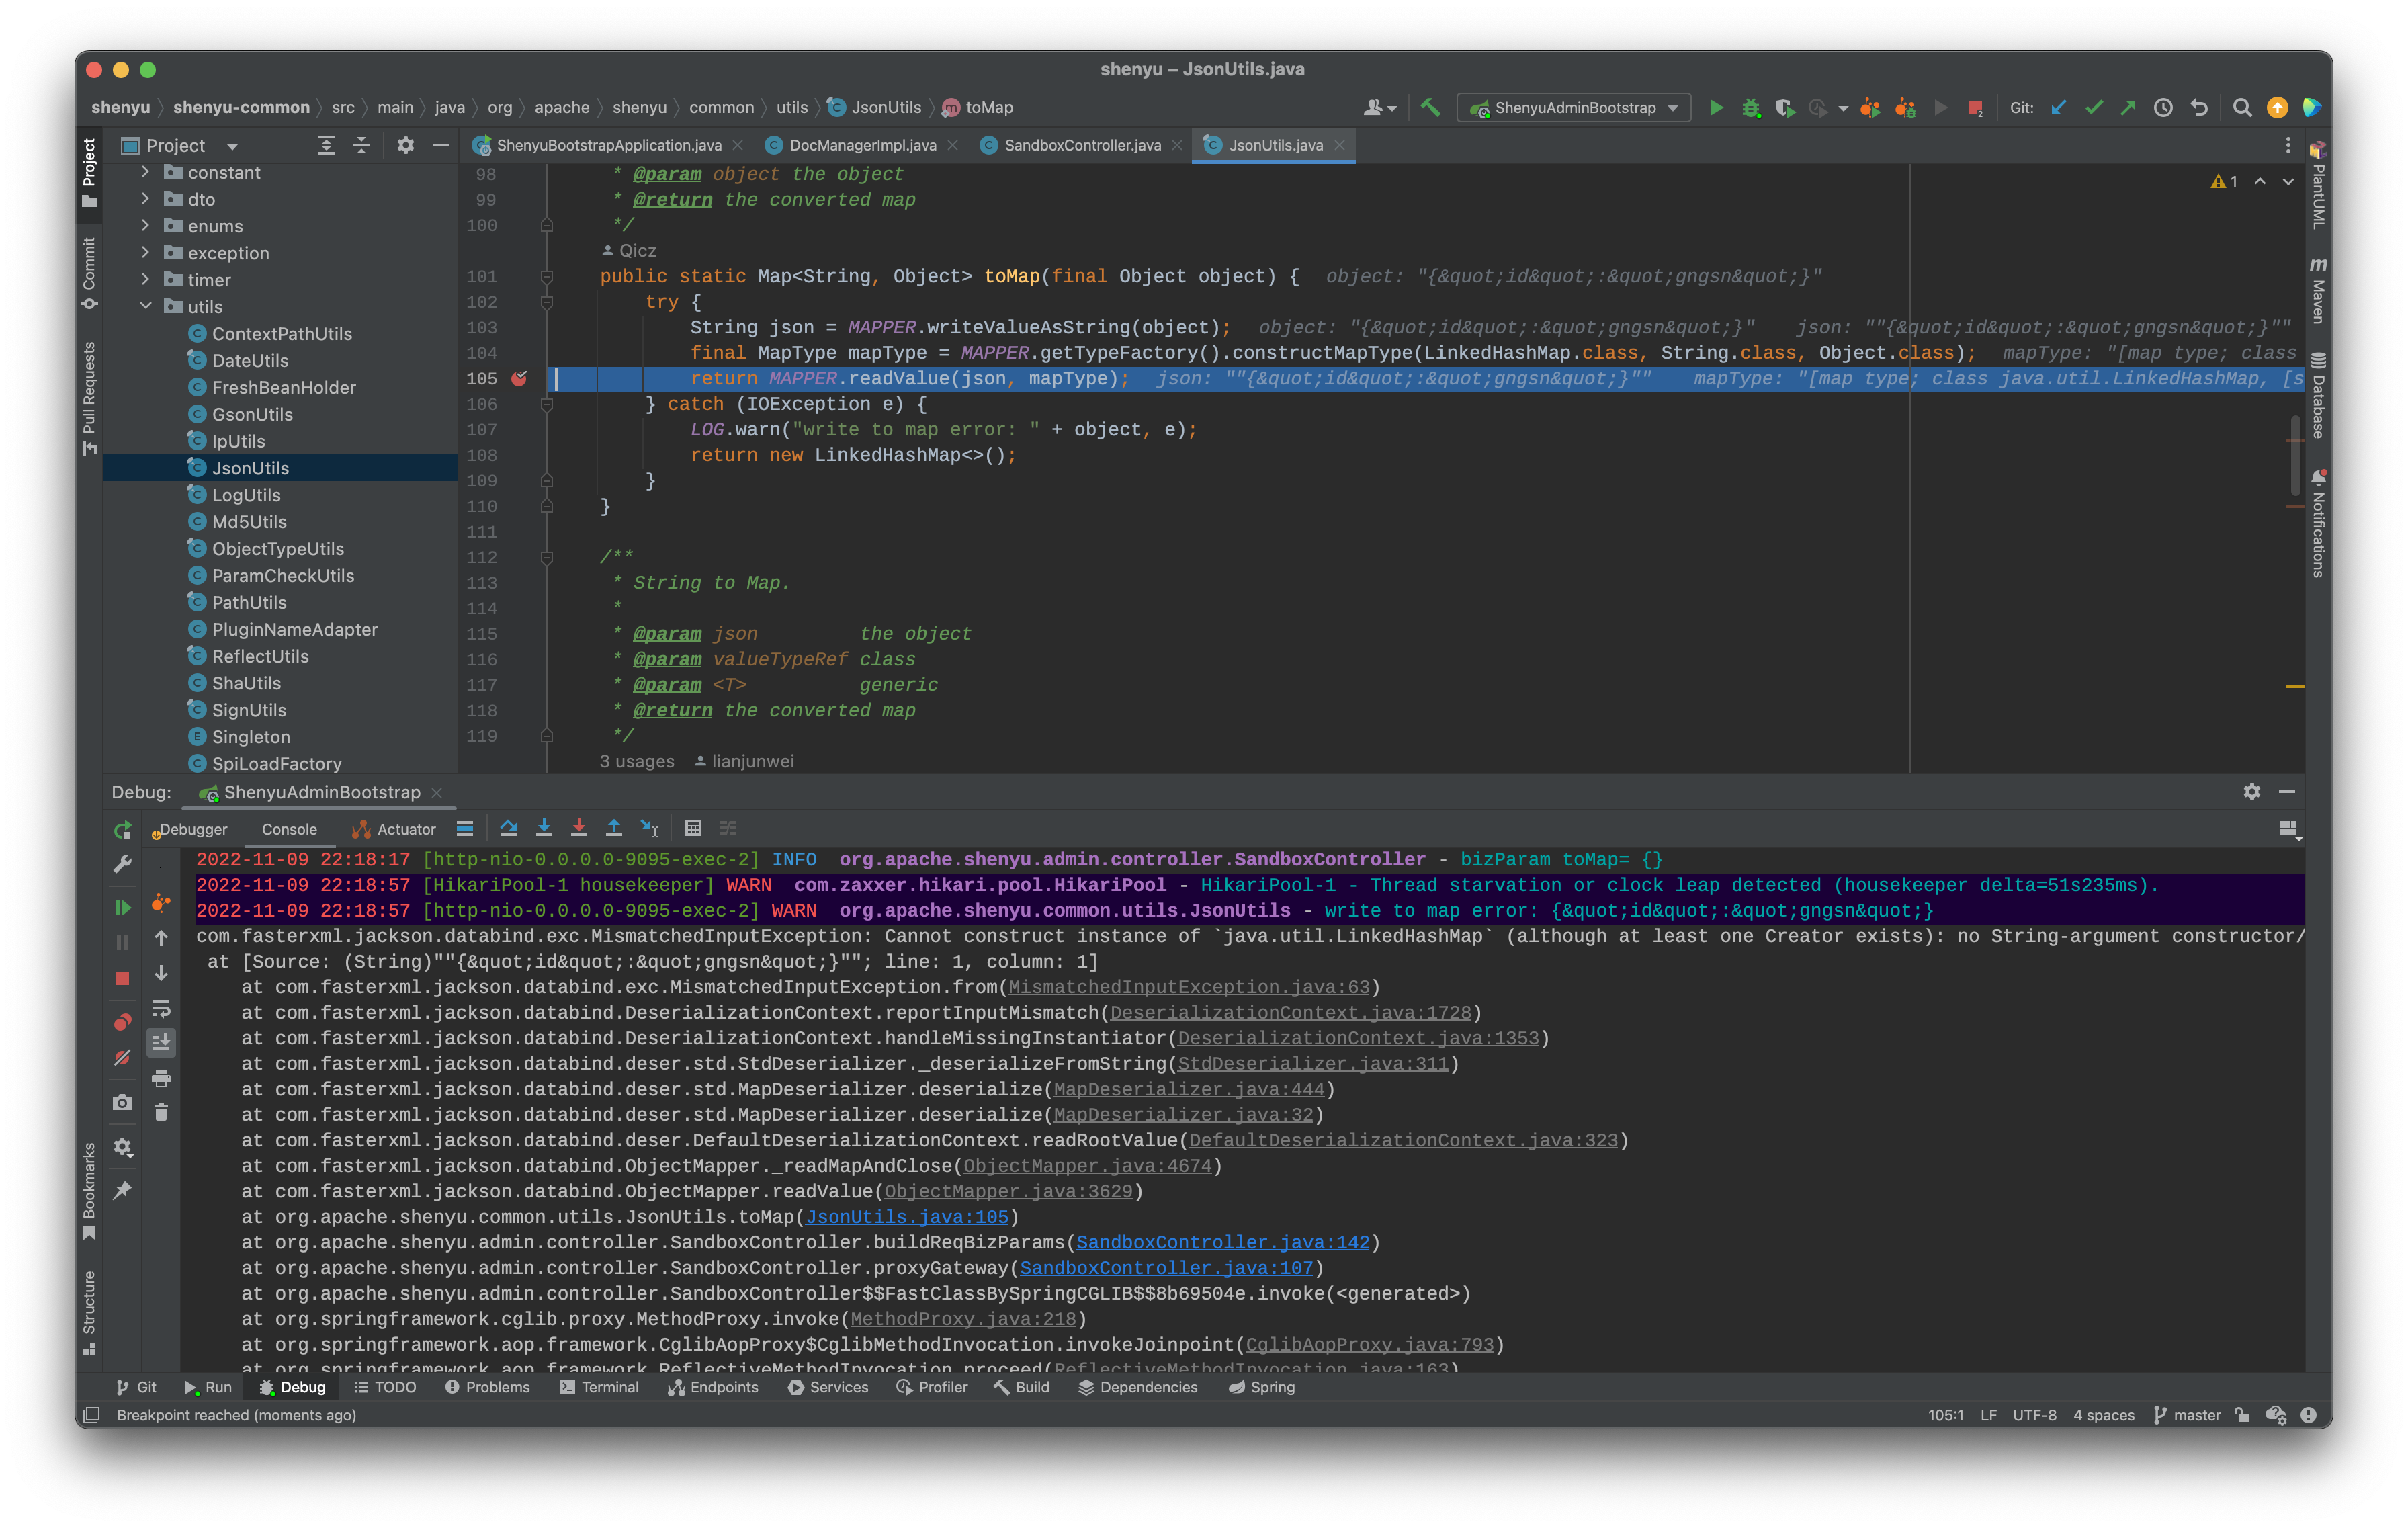Open Terminal tool window
This screenshot has height=1528, width=2408.
click(x=599, y=1387)
